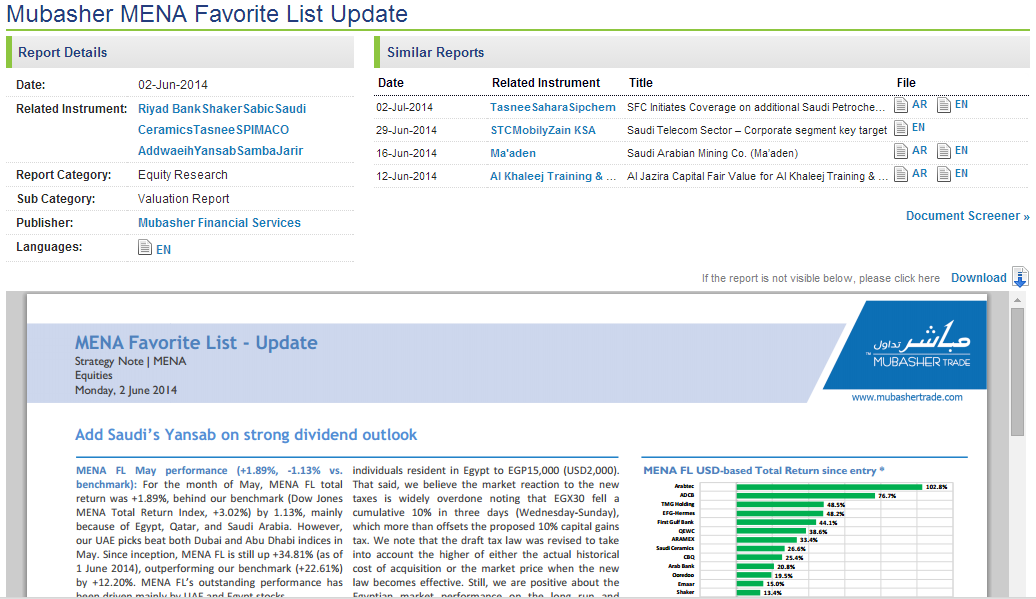This screenshot has height=599, width=1036.
Task: Open the Shaker instrument link
Action: 222,109
